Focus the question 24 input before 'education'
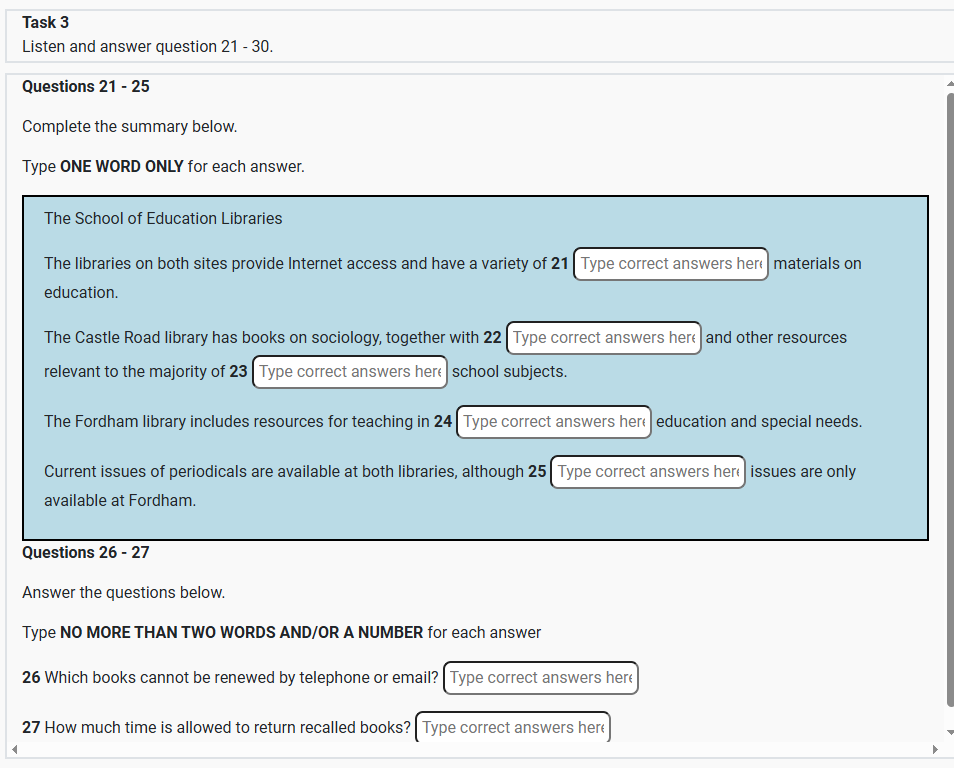The width and height of the screenshot is (954, 768). click(x=554, y=422)
